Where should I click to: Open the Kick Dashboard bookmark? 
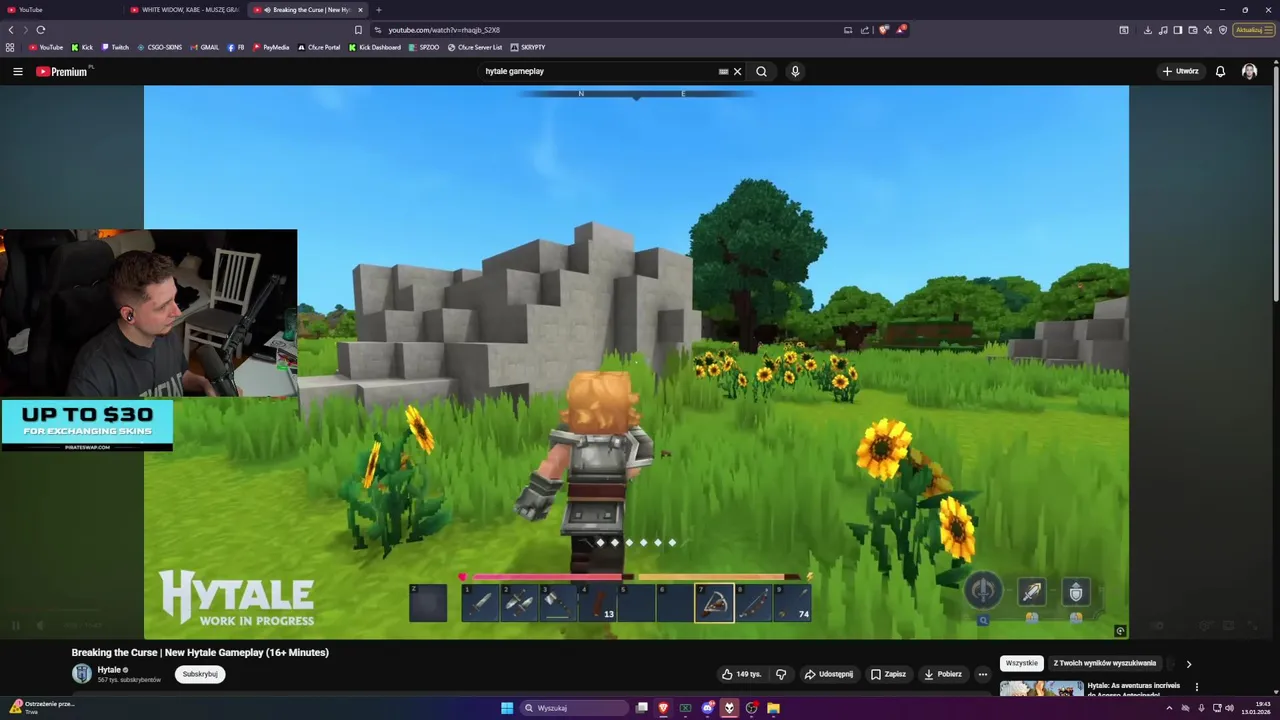click(x=375, y=47)
